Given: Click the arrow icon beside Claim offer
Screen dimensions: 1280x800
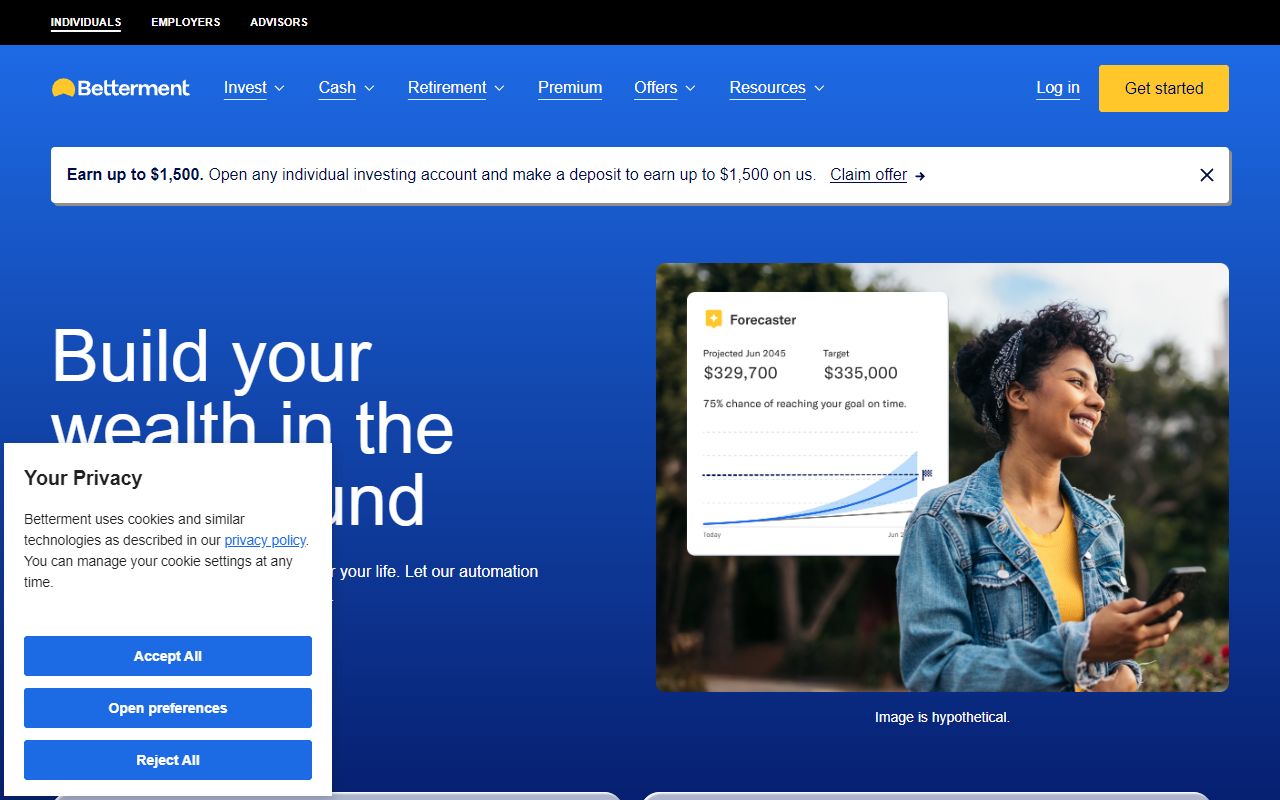Looking at the screenshot, I should (920, 175).
